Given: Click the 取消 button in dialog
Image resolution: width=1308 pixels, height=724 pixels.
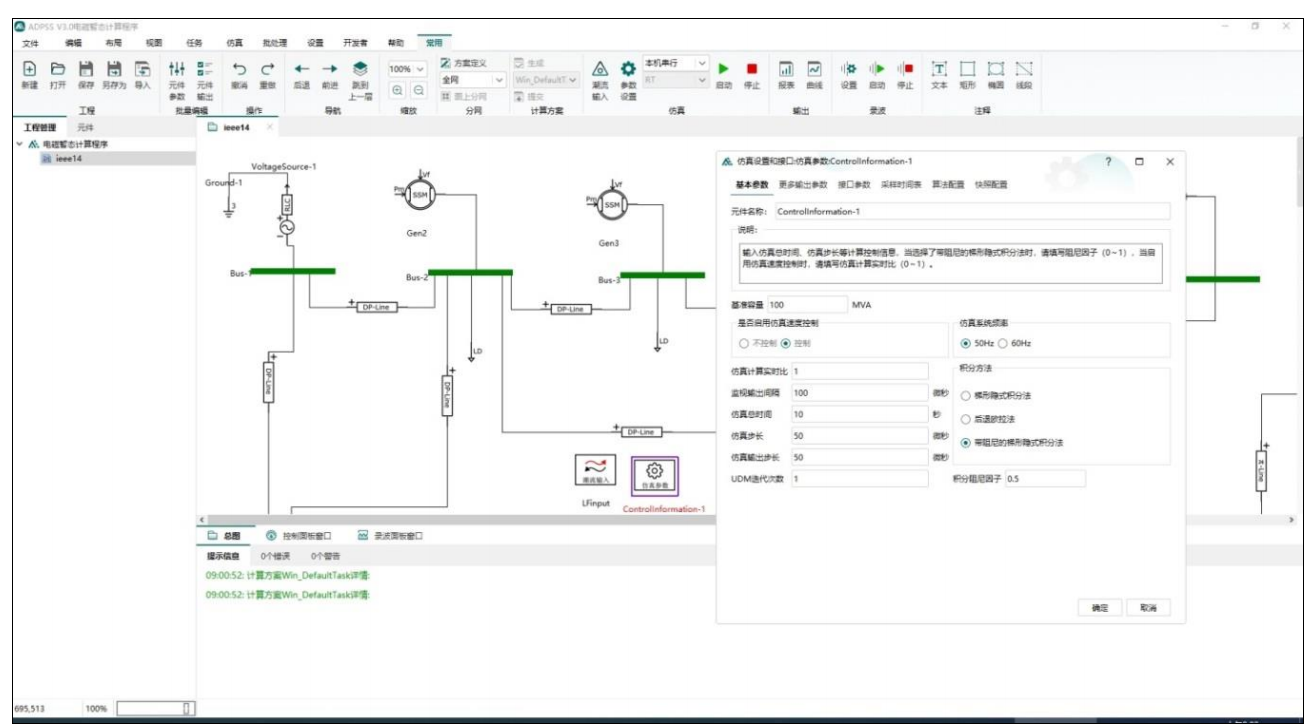Looking at the screenshot, I should pyautogui.click(x=1147, y=608).
